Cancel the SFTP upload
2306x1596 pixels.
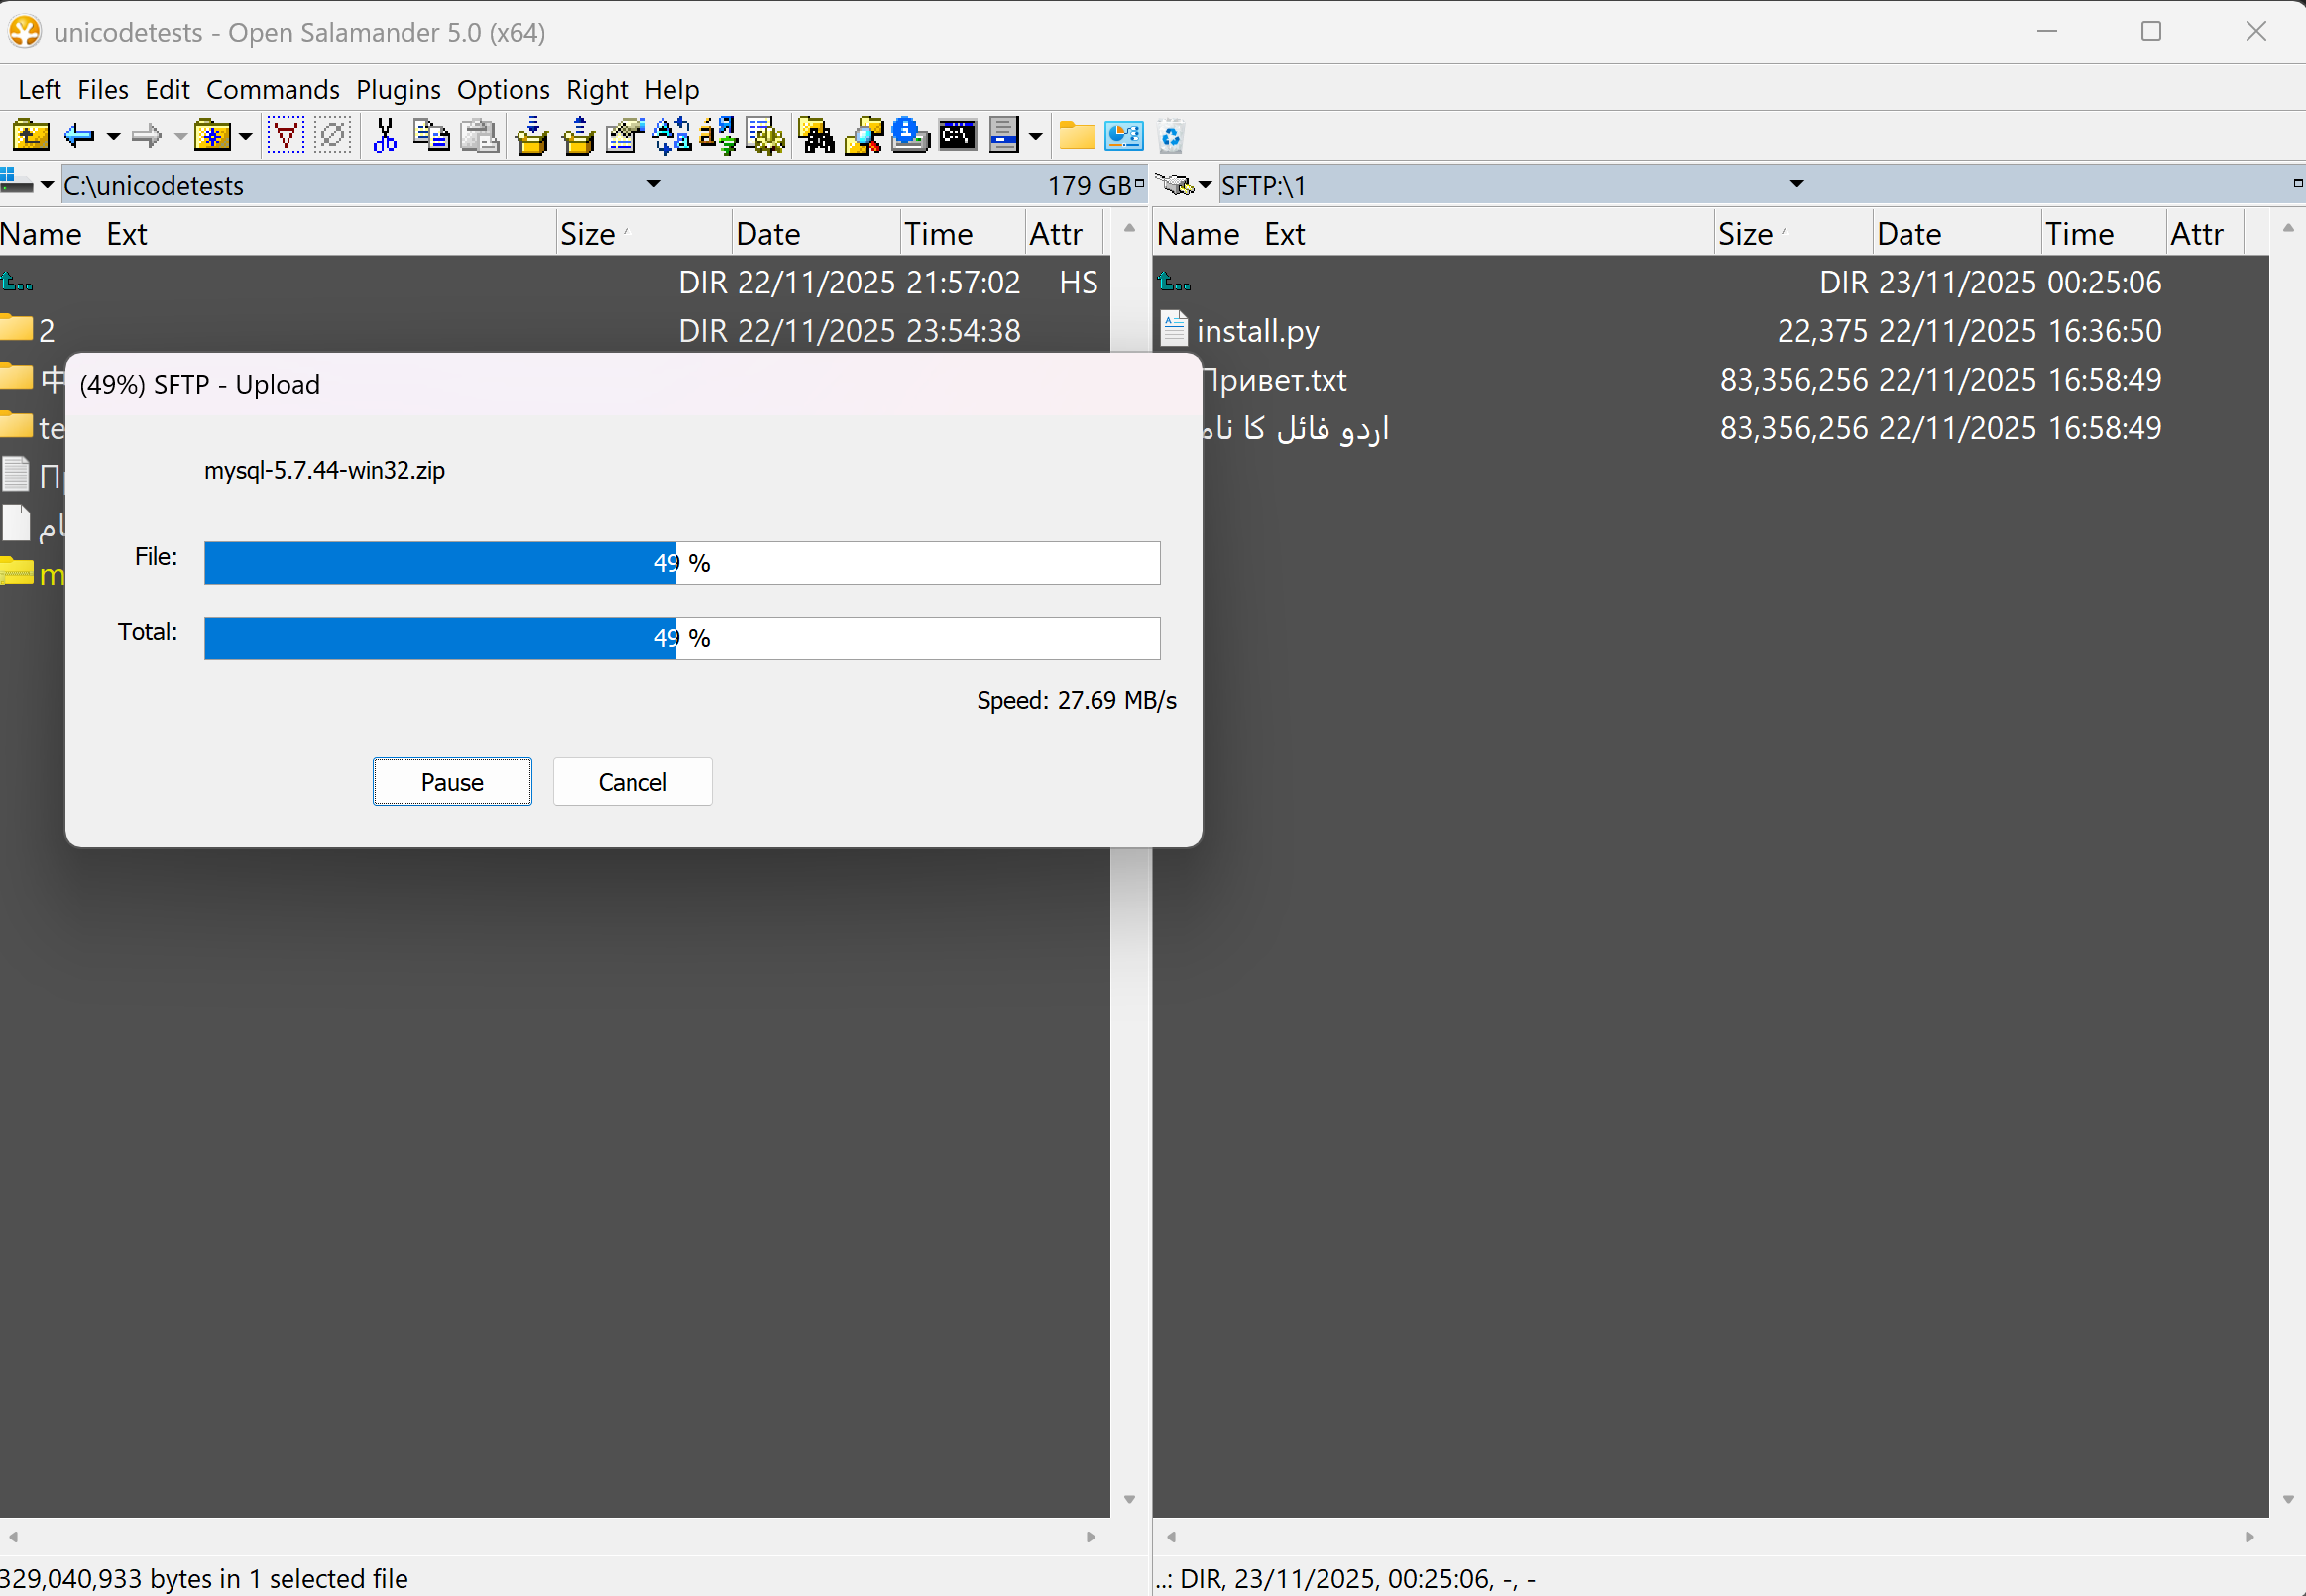point(632,781)
